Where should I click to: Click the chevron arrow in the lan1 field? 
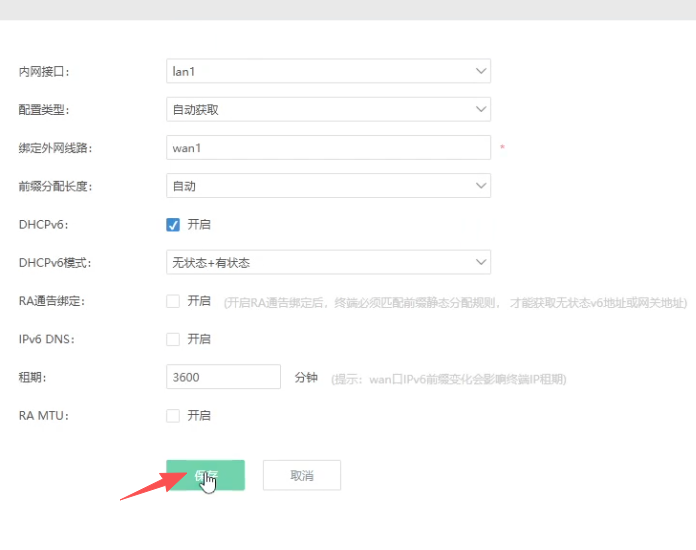[481, 71]
